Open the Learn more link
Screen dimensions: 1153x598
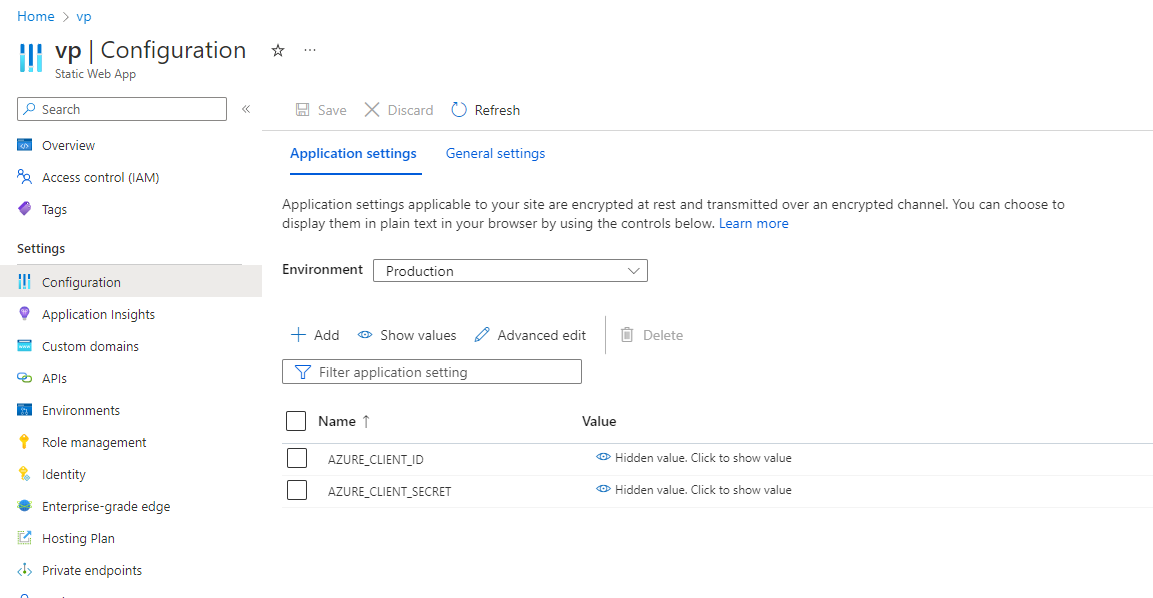pyautogui.click(x=754, y=224)
